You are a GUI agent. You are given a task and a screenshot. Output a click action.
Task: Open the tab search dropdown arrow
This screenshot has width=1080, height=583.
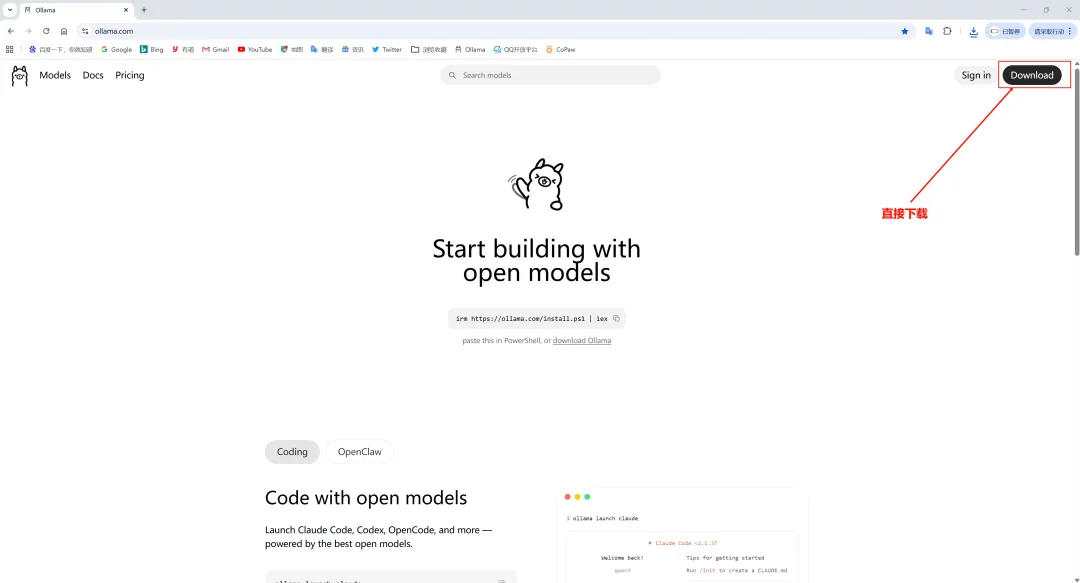pyautogui.click(x=10, y=10)
